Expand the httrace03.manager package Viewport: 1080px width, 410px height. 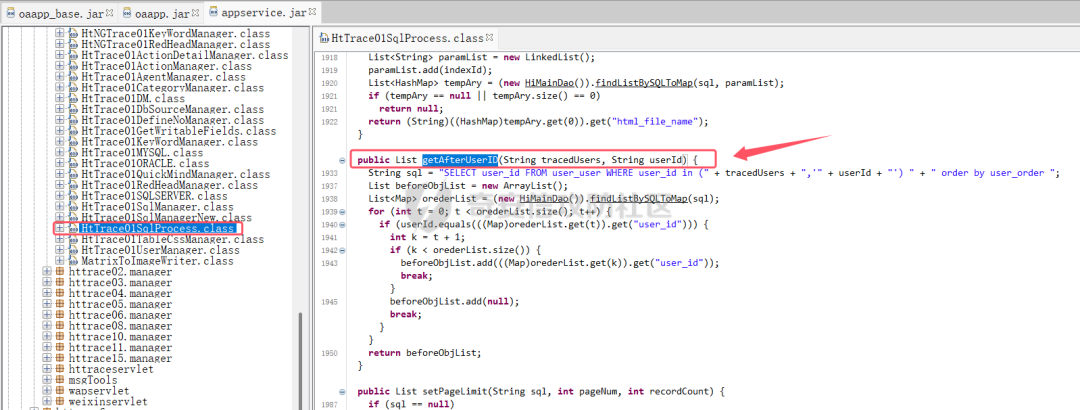pos(47,283)
